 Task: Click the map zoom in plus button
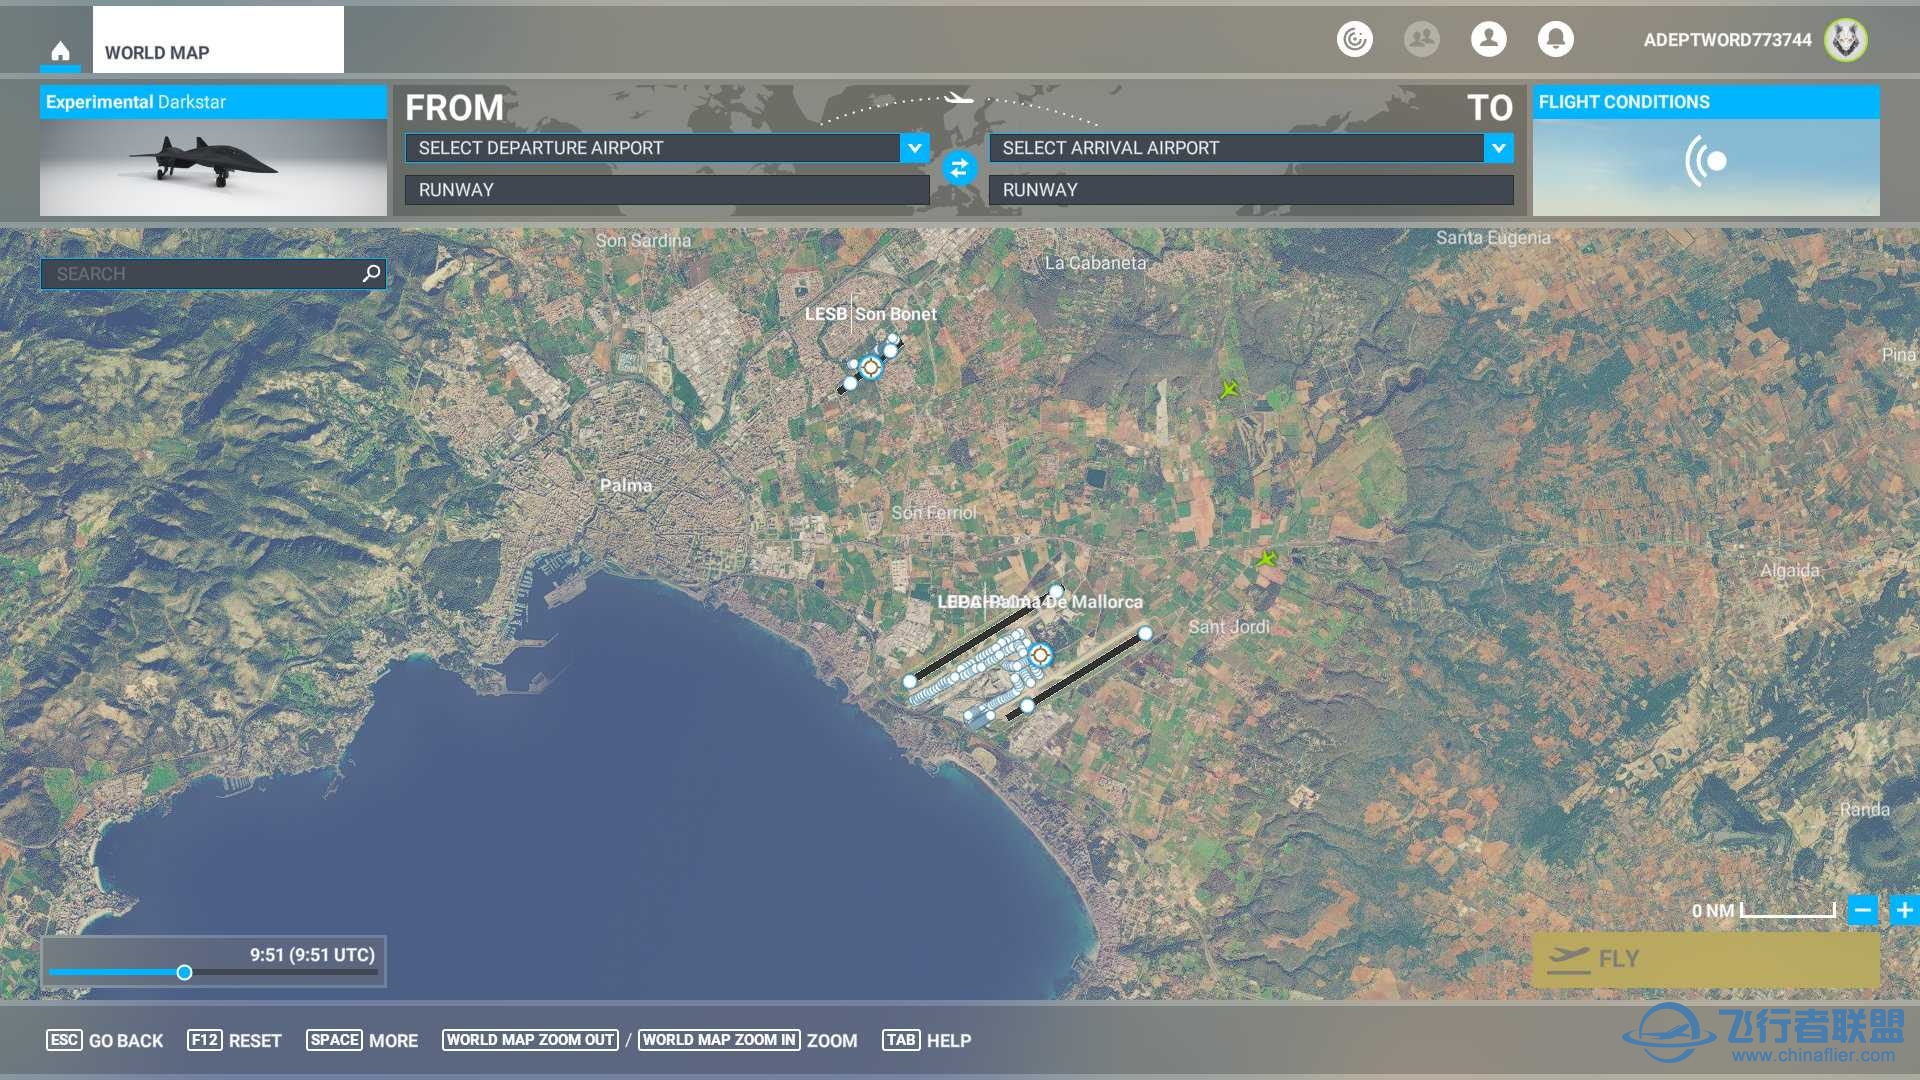(x=1903, y=910)
